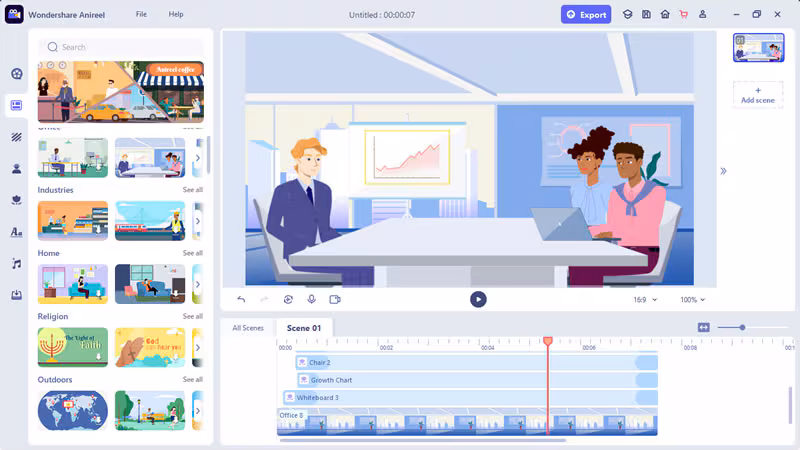Open the user account icon
Viewport: 800px width, 450px height.
point(703,14)
